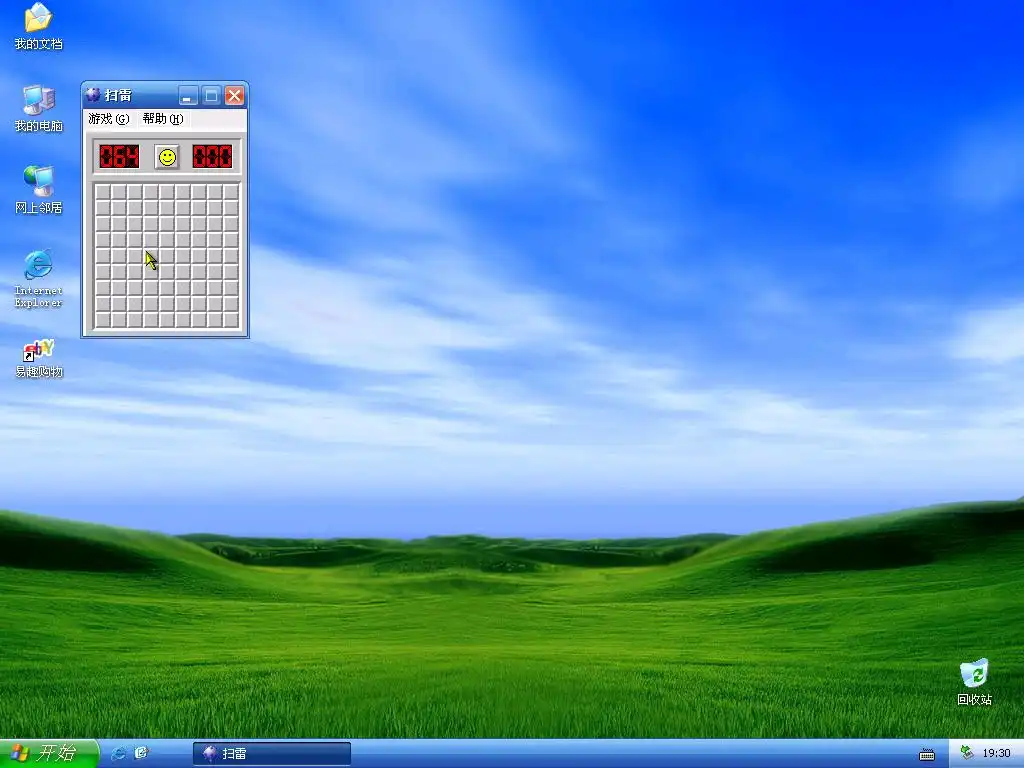Viewport: 1024px width, 768px height.
Task: Uncover the top-left cell of minefield
Action: click(103, 192)
